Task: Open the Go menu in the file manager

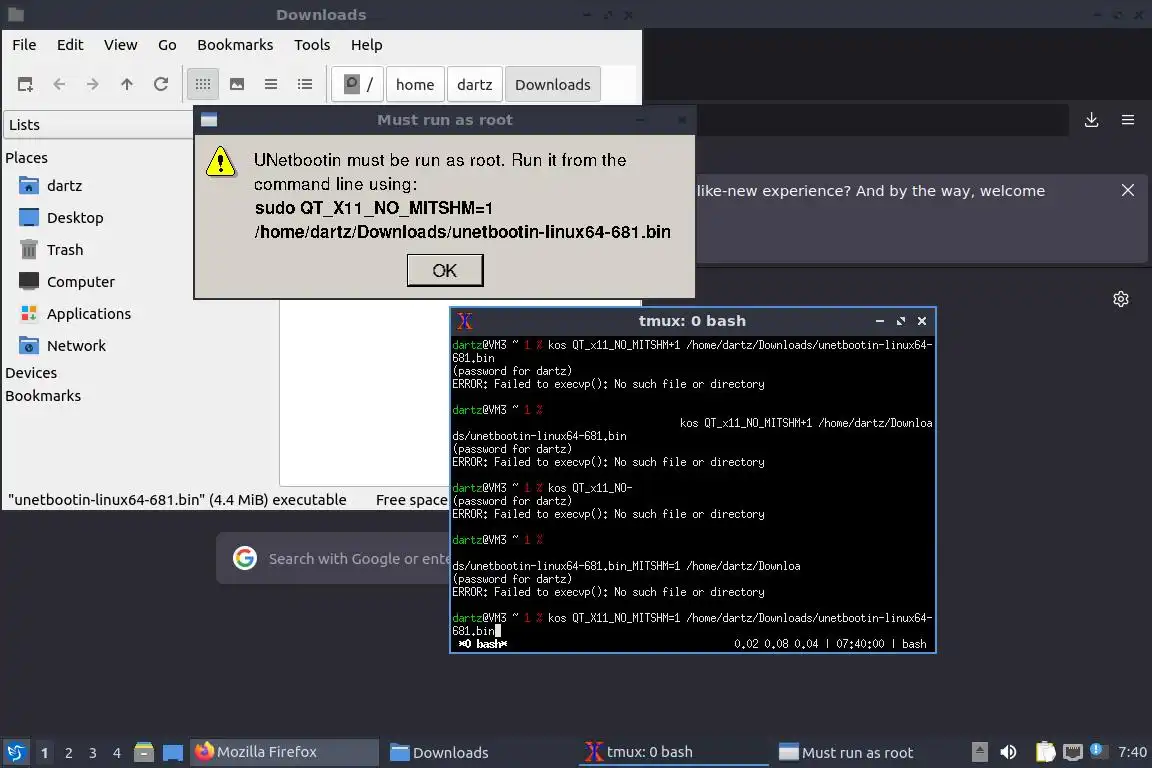Action: pyautogui.click(x=167, y=45)
